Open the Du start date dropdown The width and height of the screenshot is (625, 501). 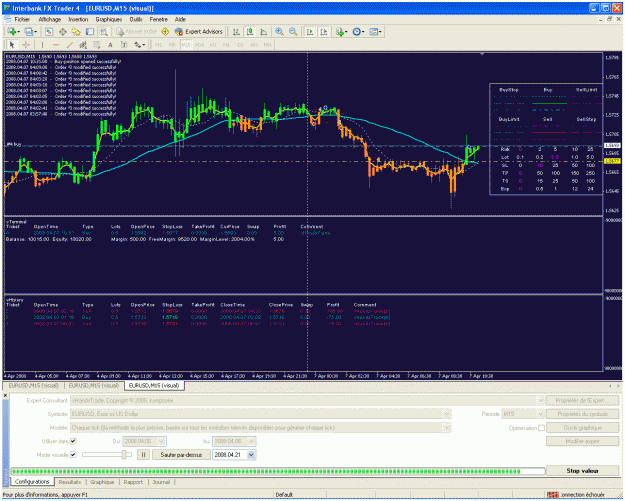(x=161, y=441)
